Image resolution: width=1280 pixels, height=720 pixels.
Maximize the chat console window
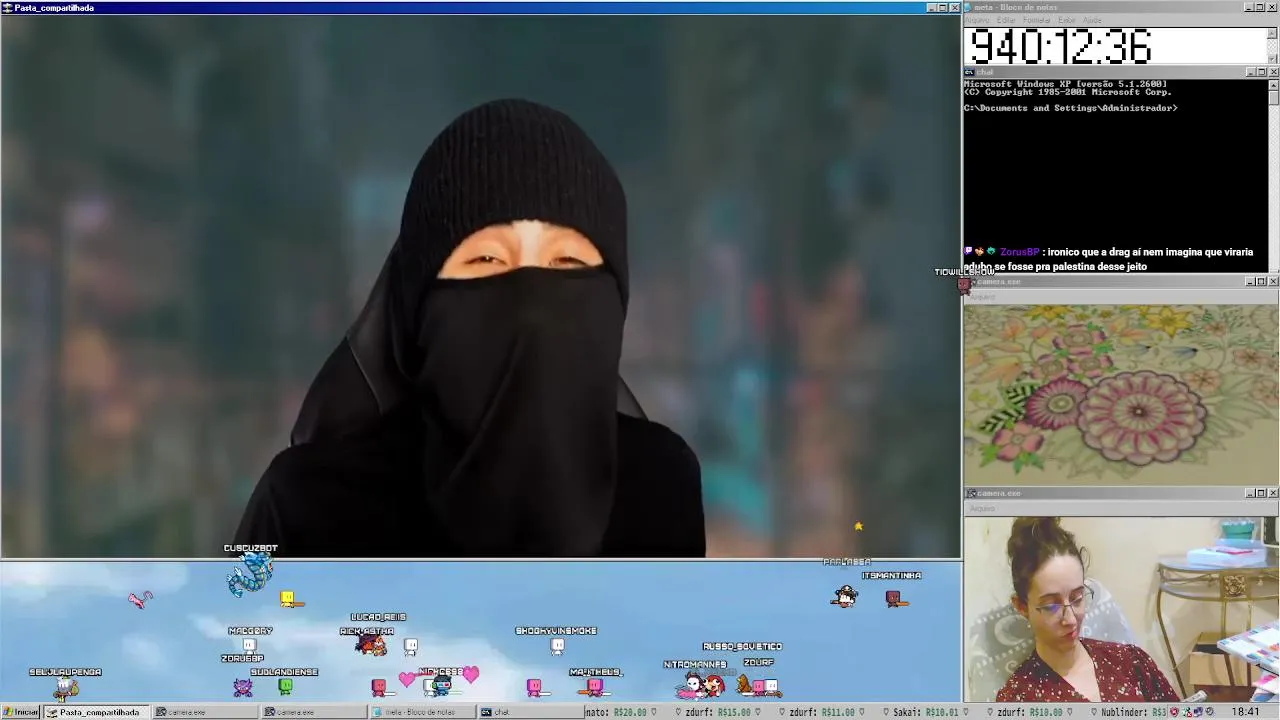coord(1261,72)
